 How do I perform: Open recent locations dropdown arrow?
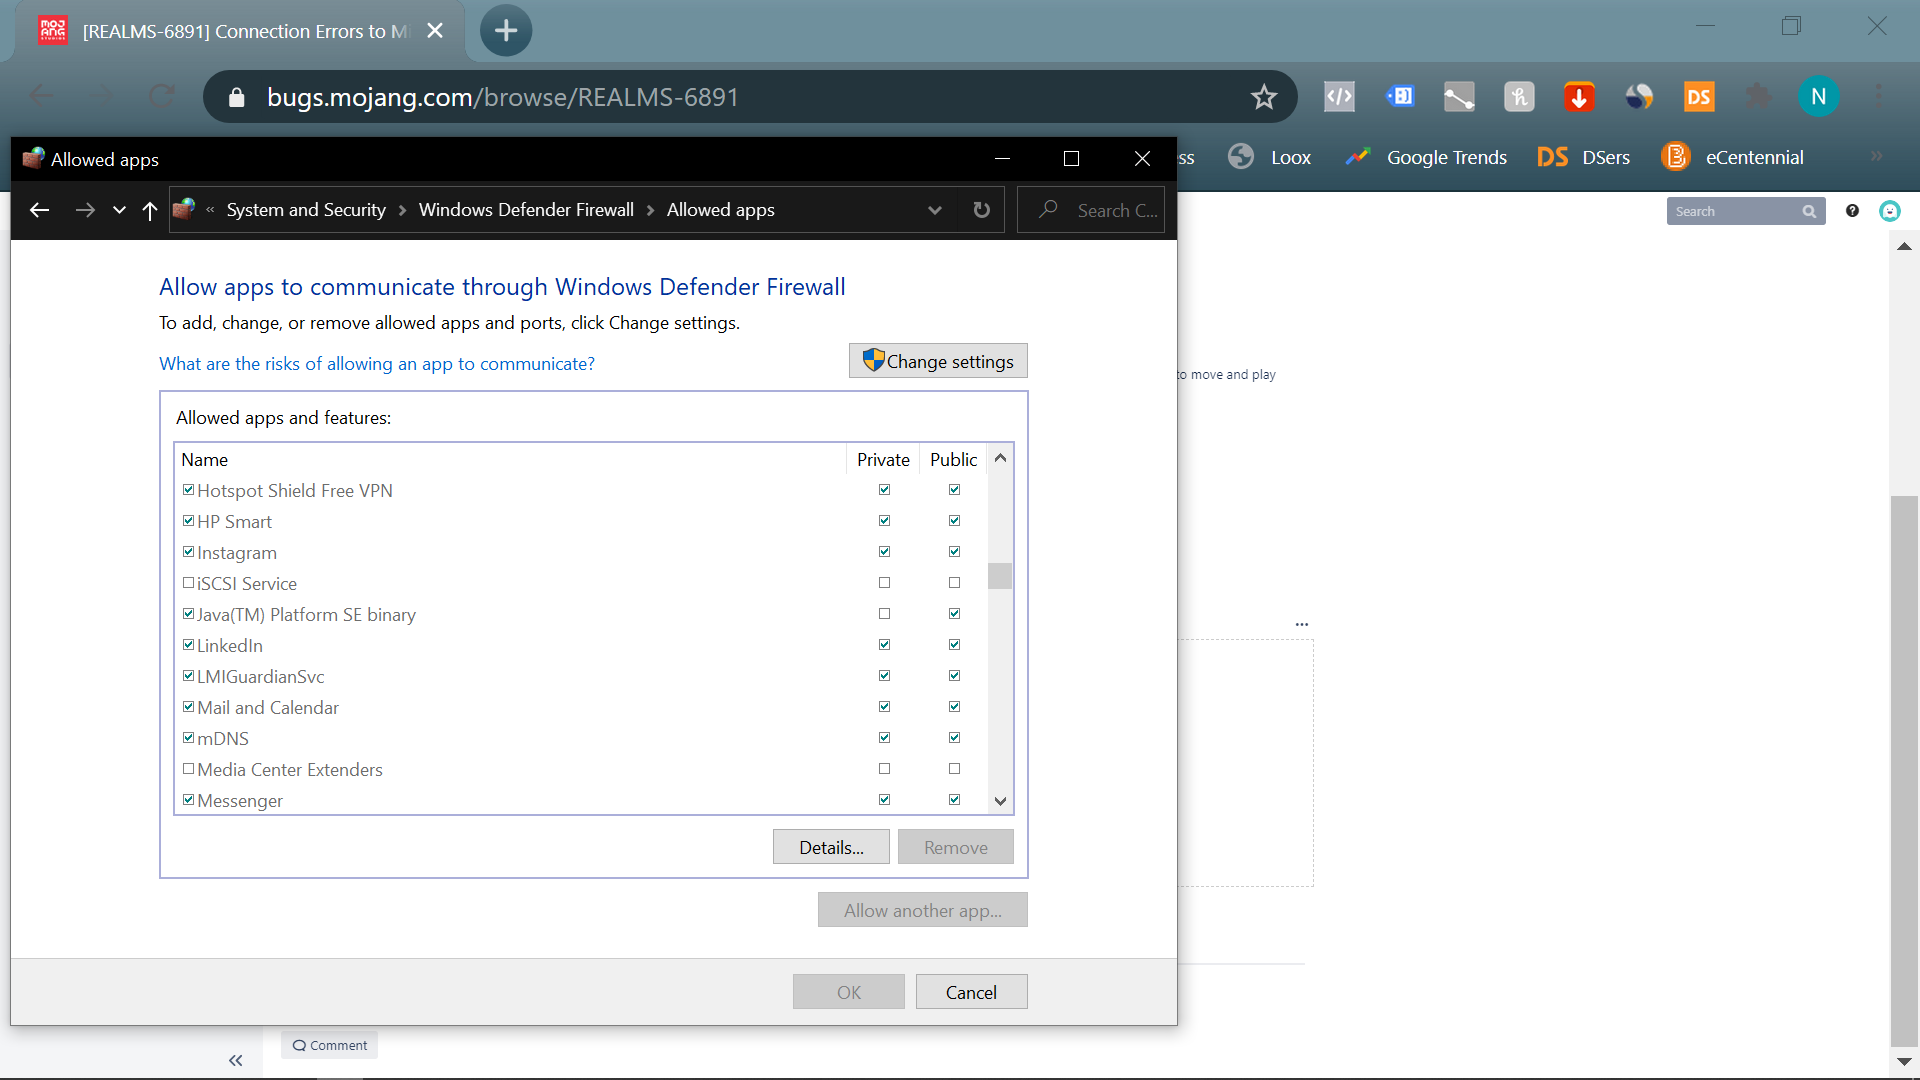coord(119,210)
